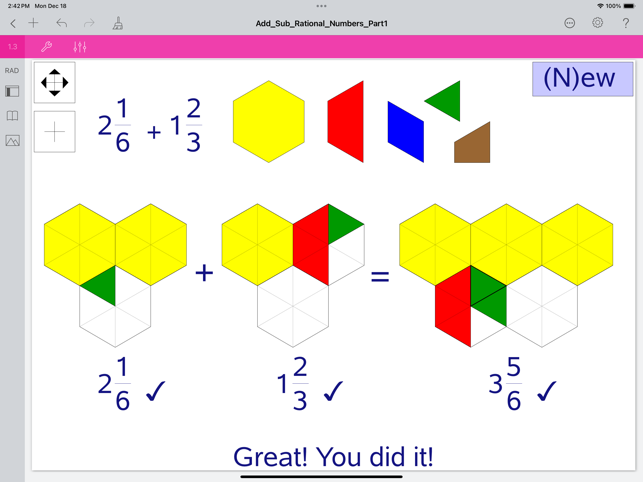
Task: Select the 1.3 page tab
Action: click(x=13, y=47)
